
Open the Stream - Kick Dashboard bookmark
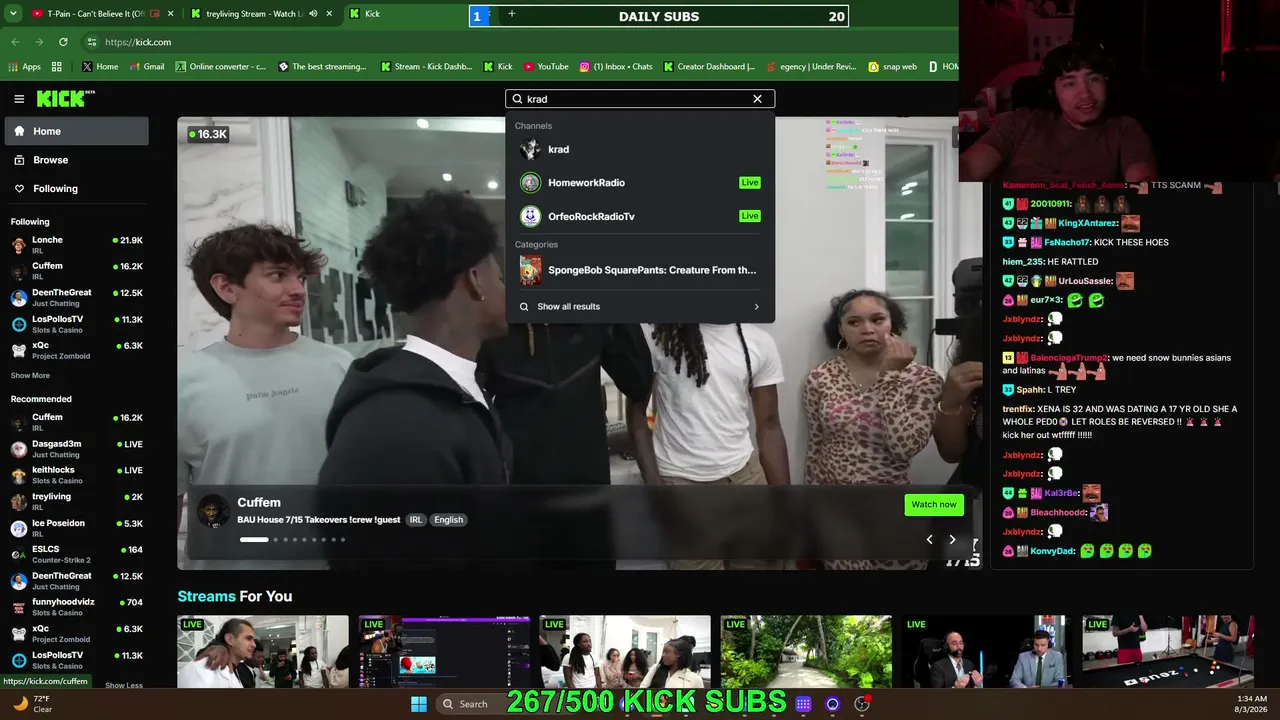pos(426,67)
